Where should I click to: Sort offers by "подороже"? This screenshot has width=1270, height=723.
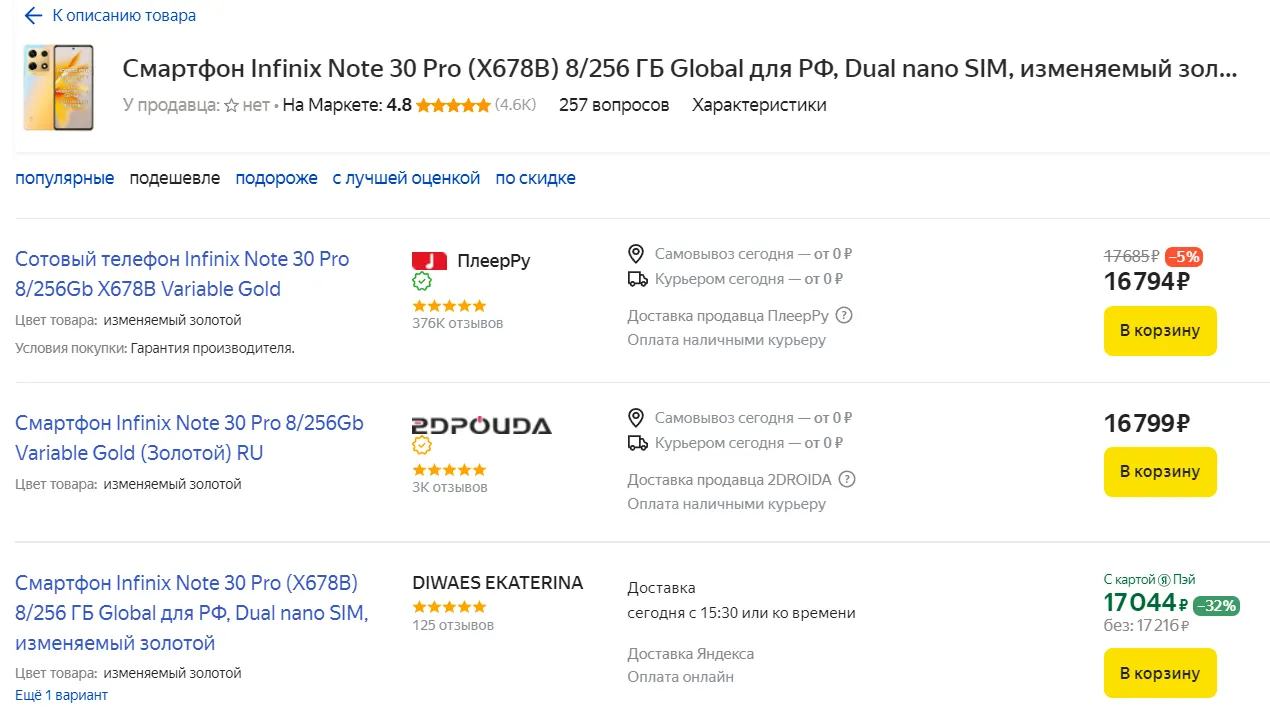tap(276, 178)
